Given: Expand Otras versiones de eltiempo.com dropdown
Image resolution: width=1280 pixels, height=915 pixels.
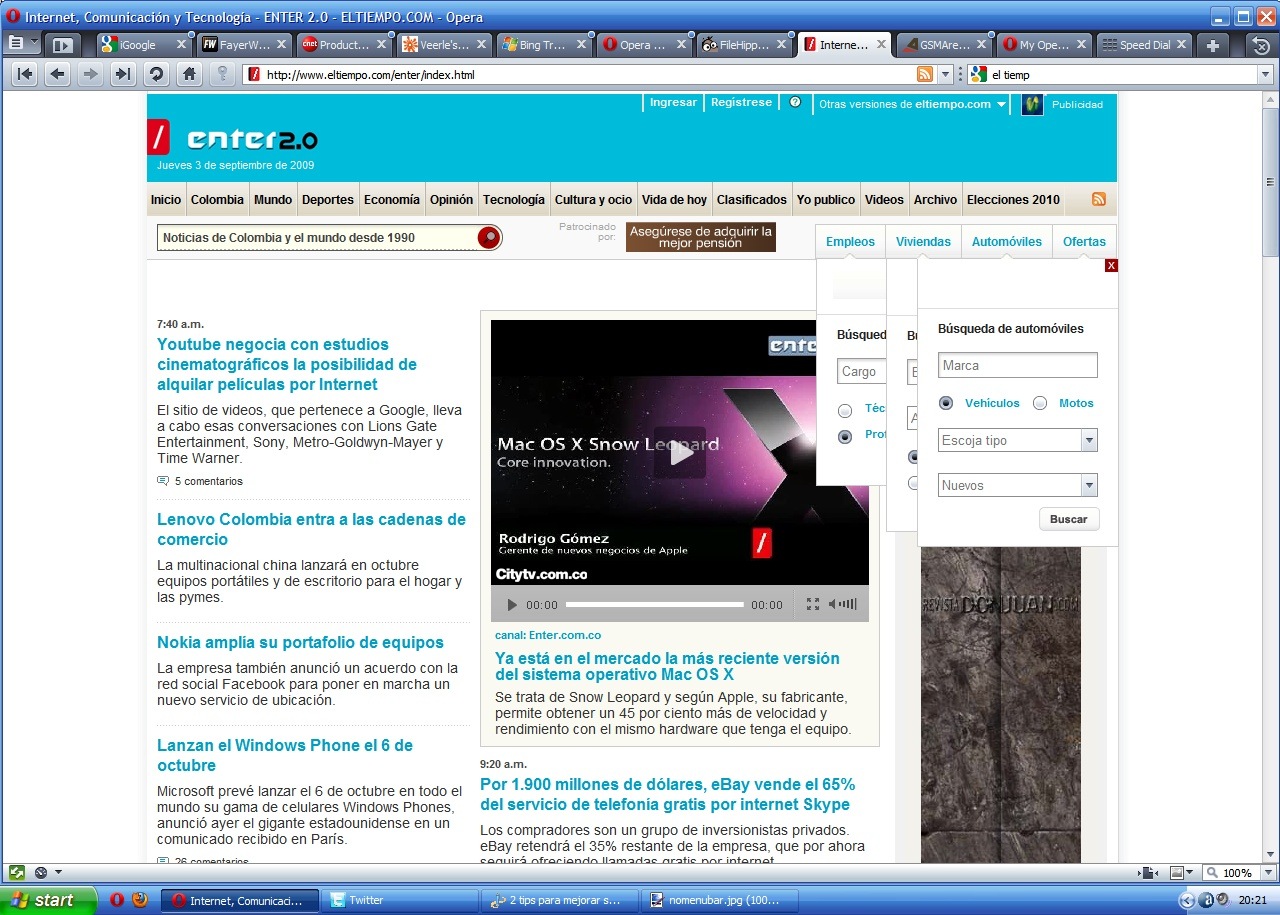Looking at the screenshot, I should (x=912, y=104).
